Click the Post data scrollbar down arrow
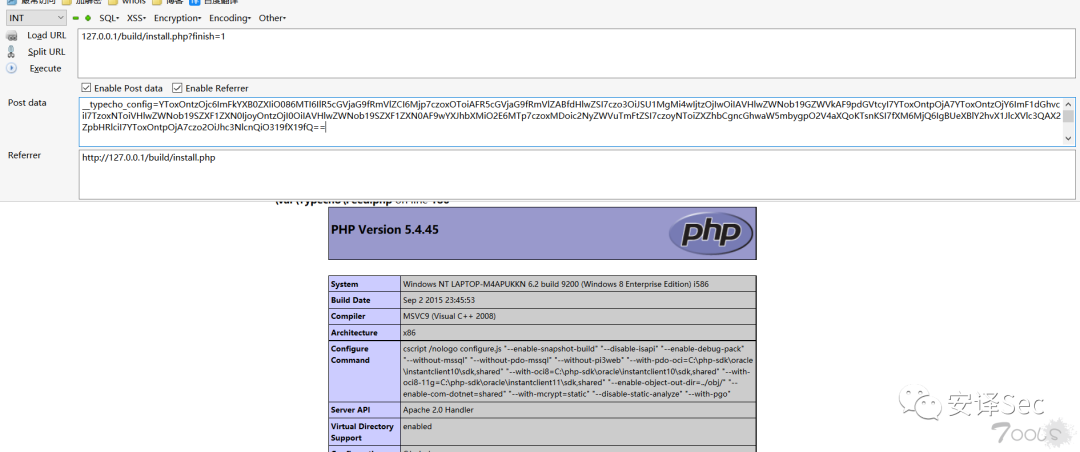The image size is (1080, 452). tap(1068, 139)
